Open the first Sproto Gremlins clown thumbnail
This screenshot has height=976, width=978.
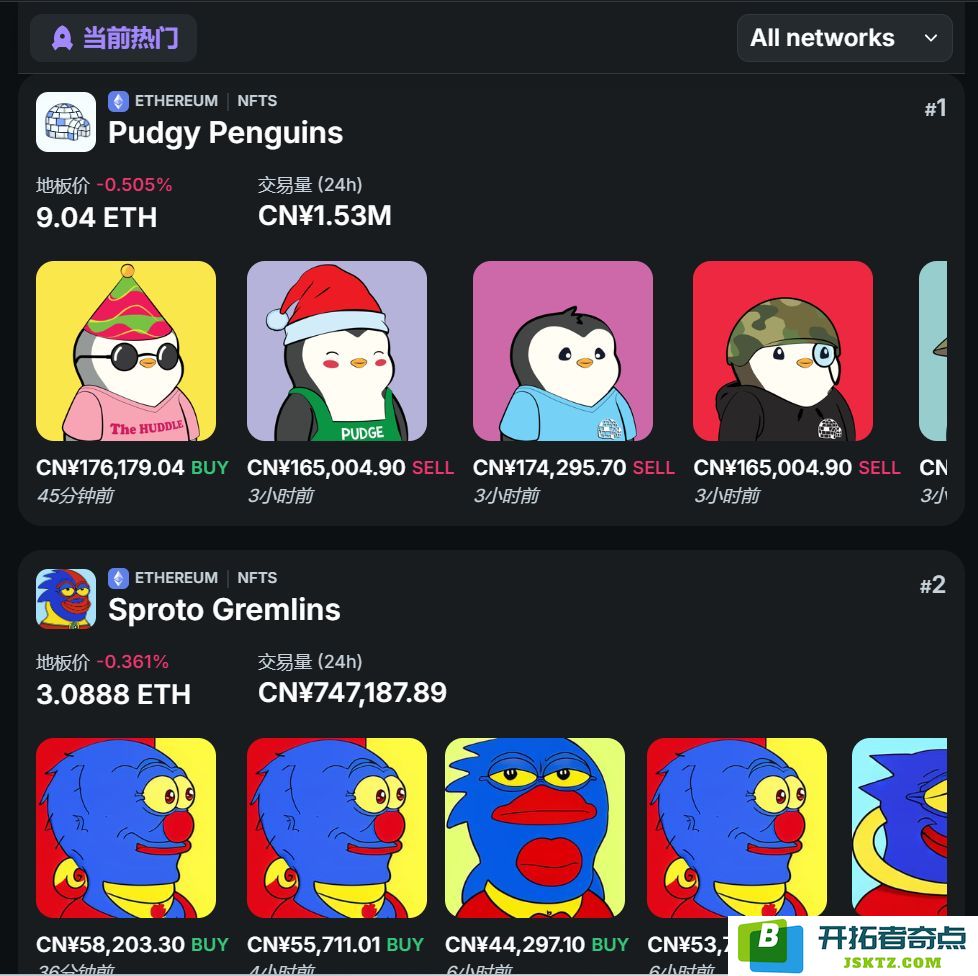click(x=126, y=828)
